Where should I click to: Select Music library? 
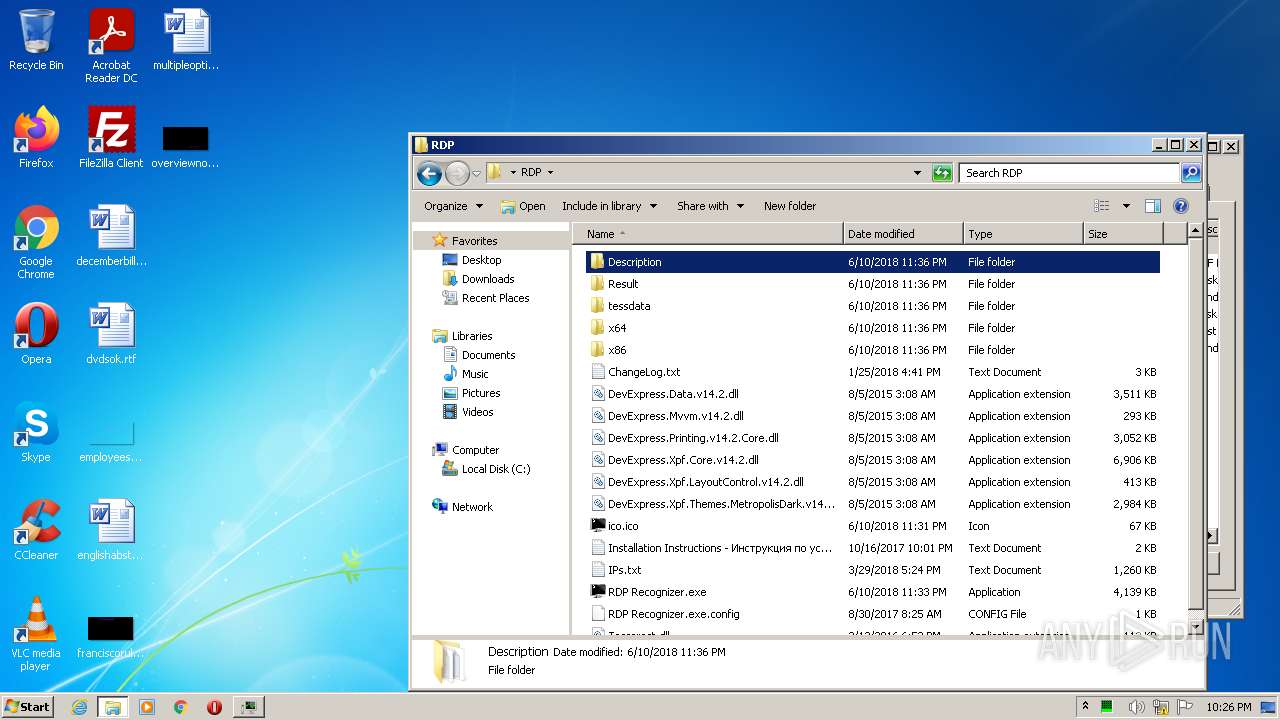pos(475,374)
